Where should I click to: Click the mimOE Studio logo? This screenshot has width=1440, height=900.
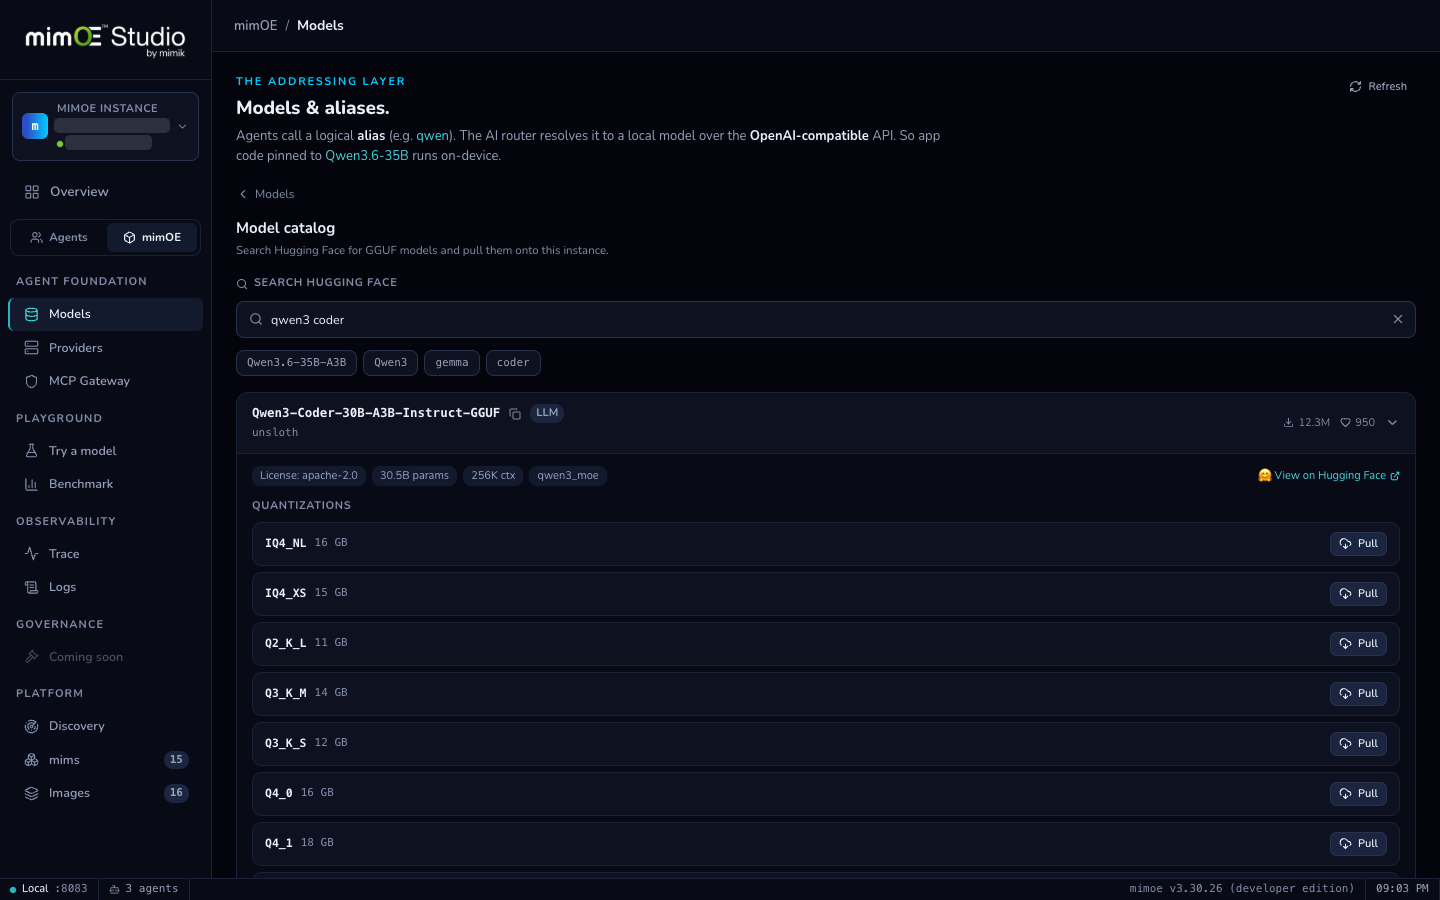(x=105, y=40)
